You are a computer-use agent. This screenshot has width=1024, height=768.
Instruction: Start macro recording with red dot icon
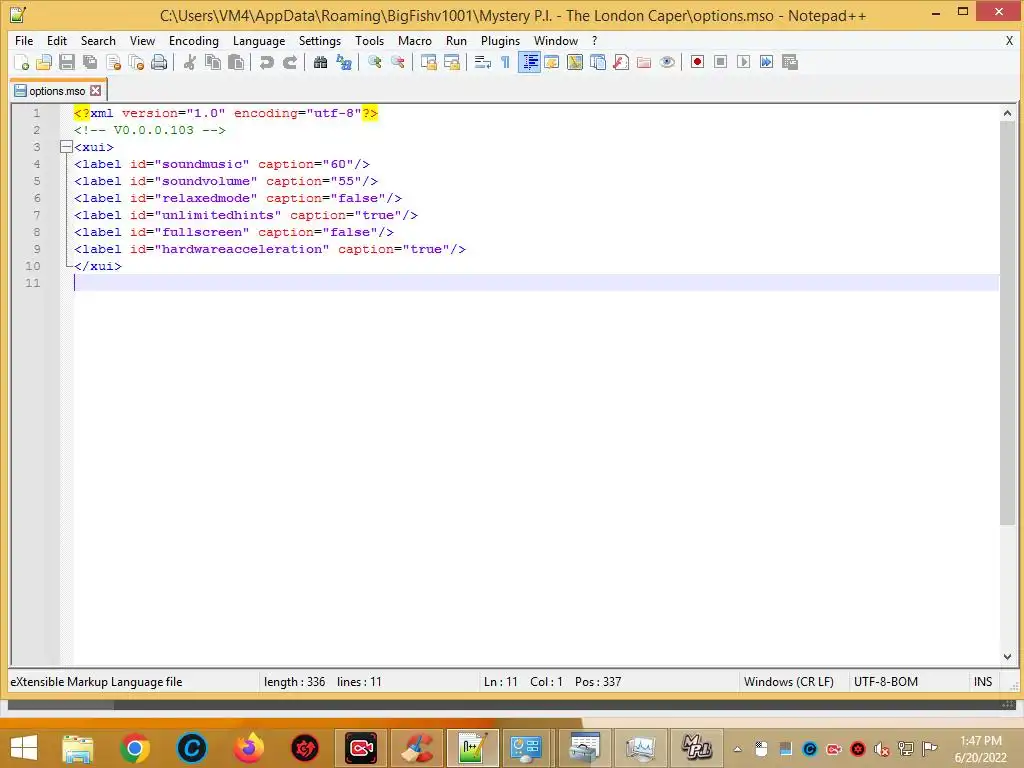[x=697, y=62]
